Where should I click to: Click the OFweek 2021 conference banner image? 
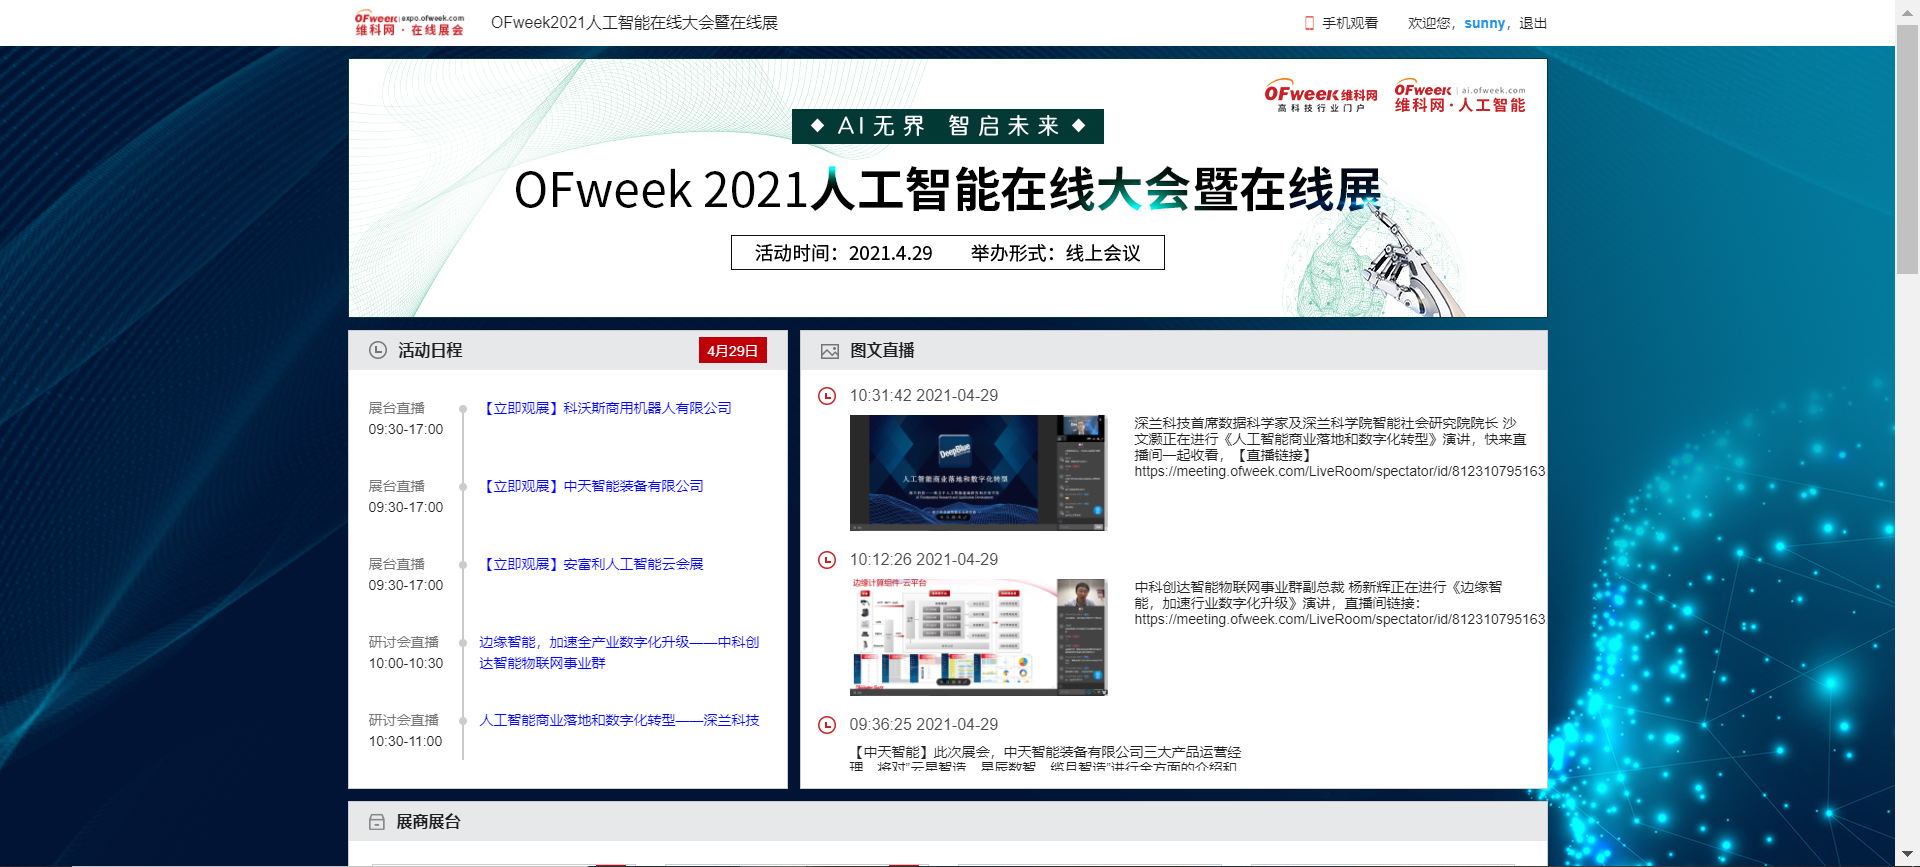point(948,188)
